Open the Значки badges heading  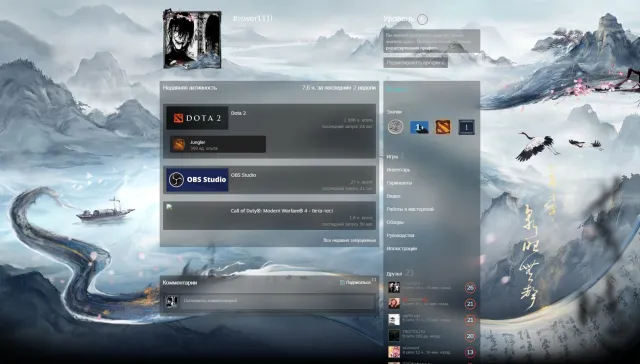pyautogui.click(x=394, y=112)
